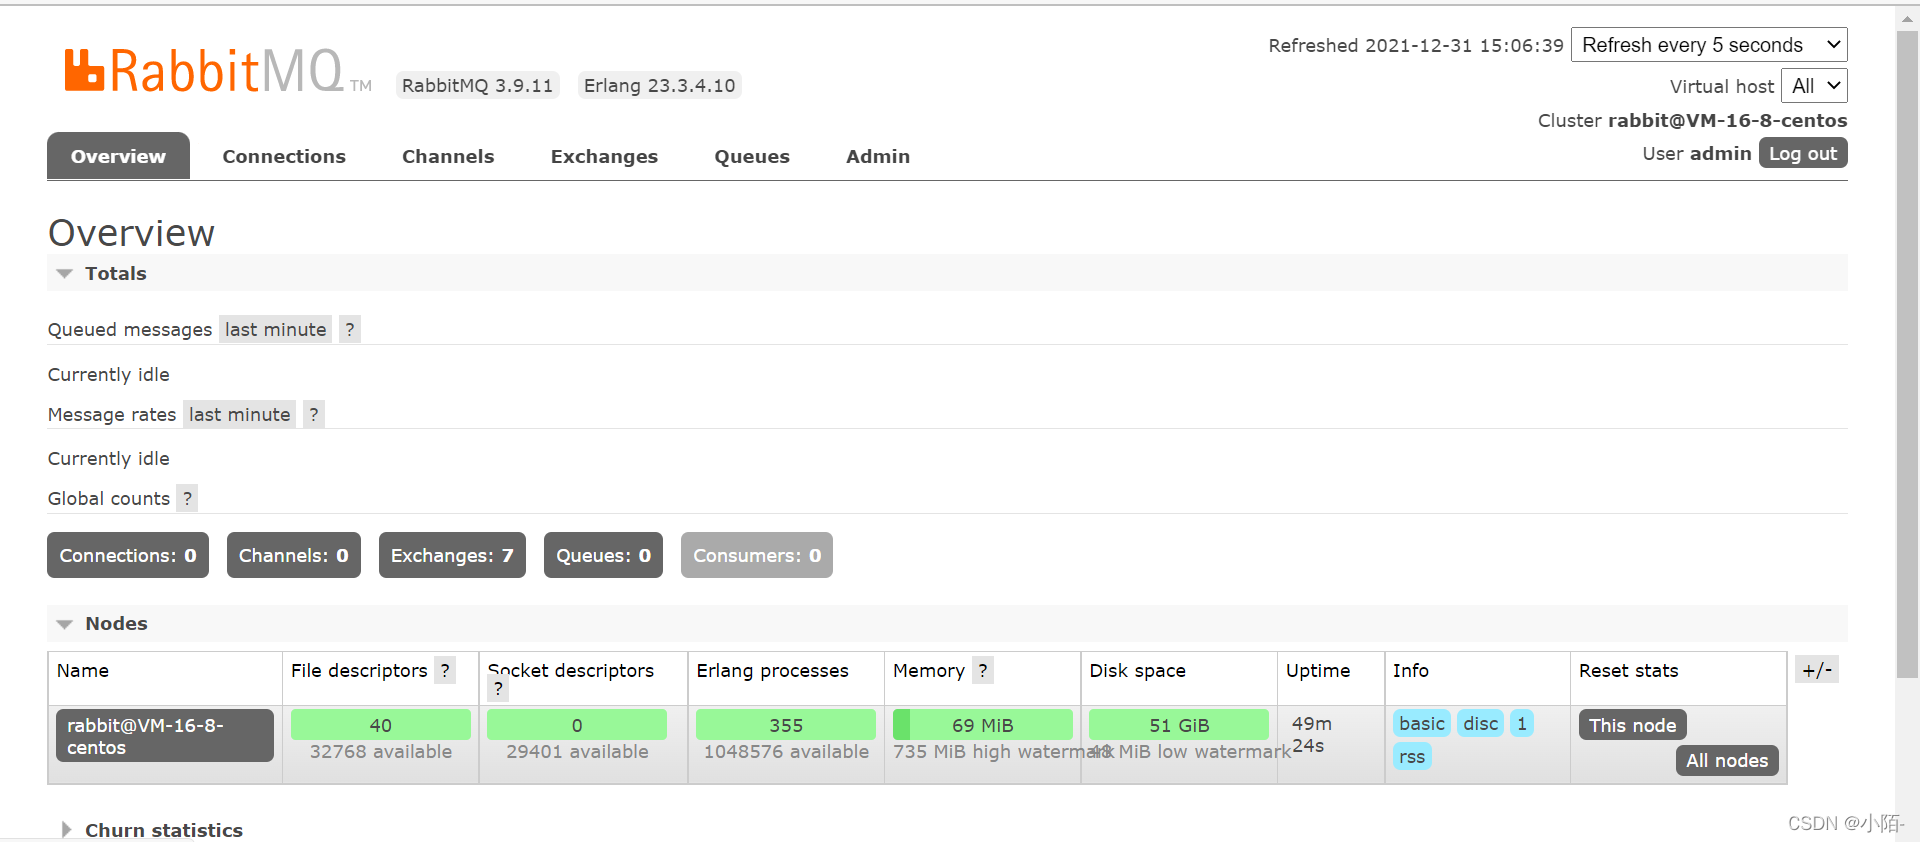Open the Virtual host dropdown
Image resolution: width=1920 pixels, height=842 pixels.
(1814, 86)
